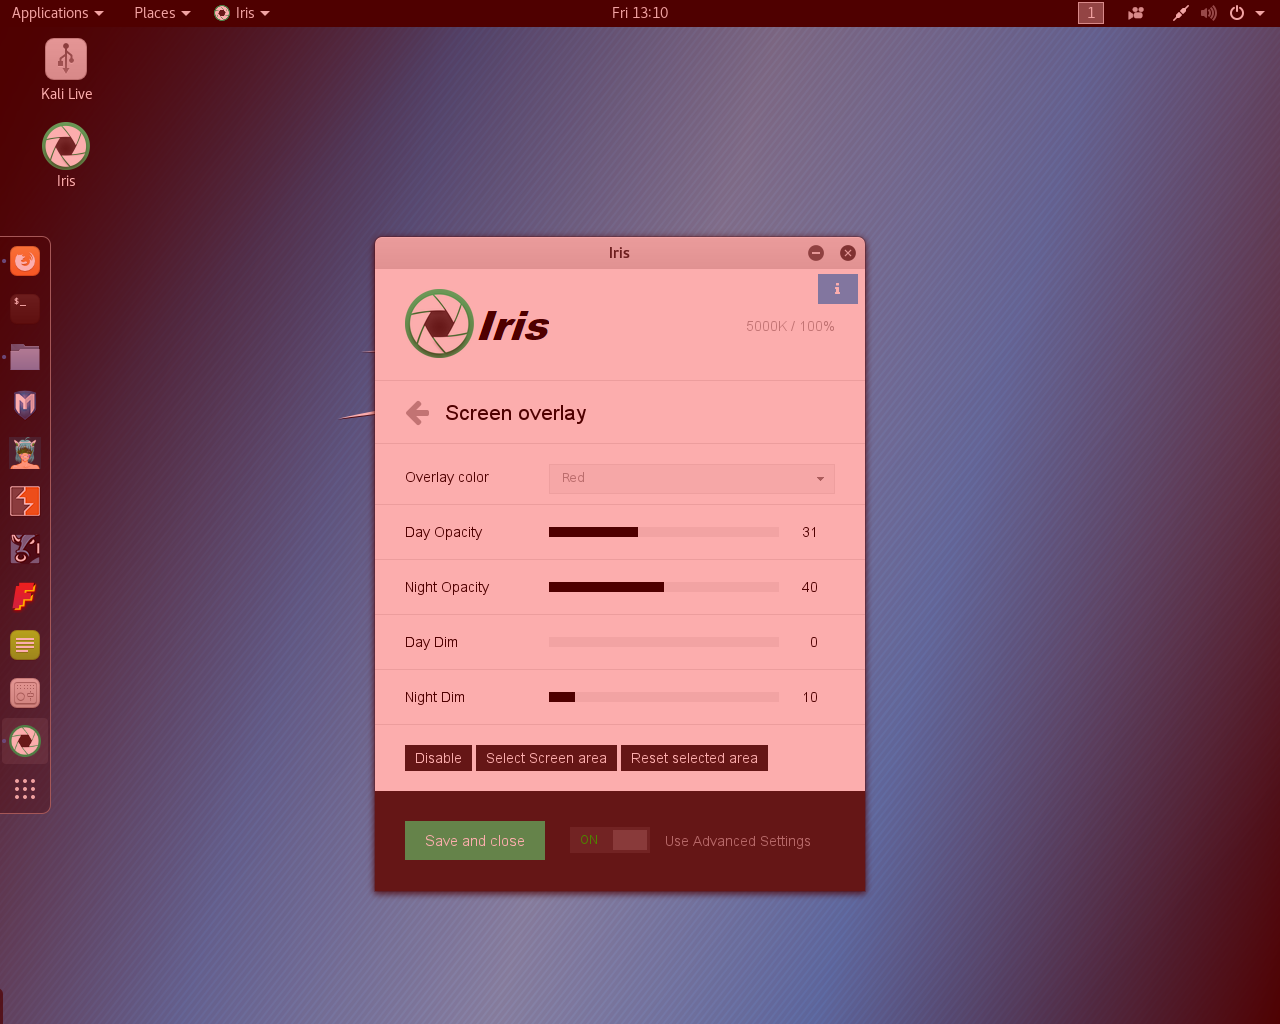Click the Night Dim slider
The width and height of the screenshot is (1280, 1024).
[664, 697]
